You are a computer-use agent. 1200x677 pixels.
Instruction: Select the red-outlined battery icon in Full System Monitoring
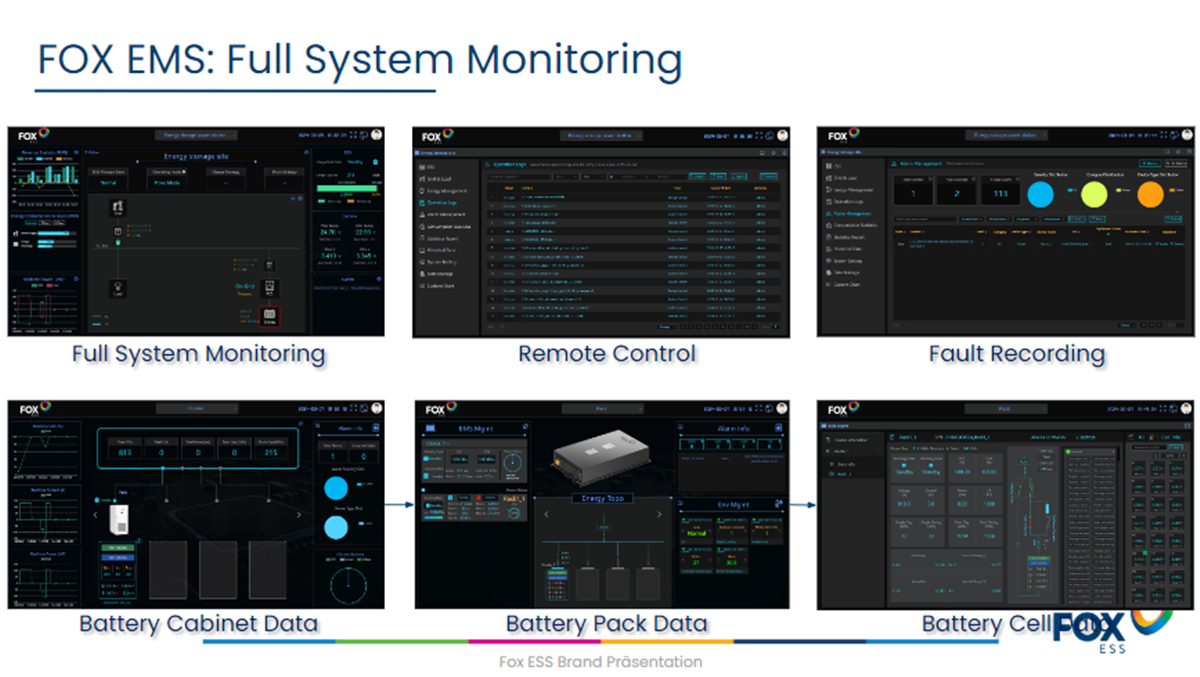pos(270,318)
